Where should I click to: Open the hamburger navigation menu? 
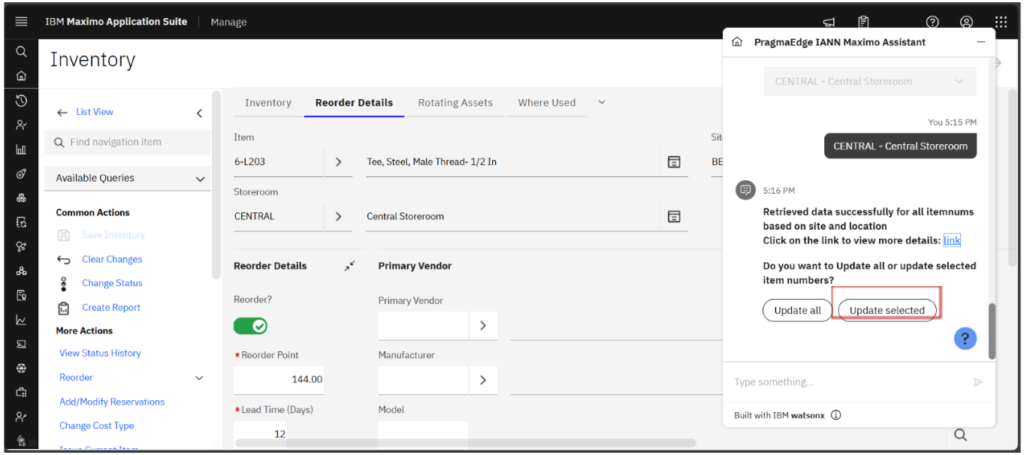[21, 22]
